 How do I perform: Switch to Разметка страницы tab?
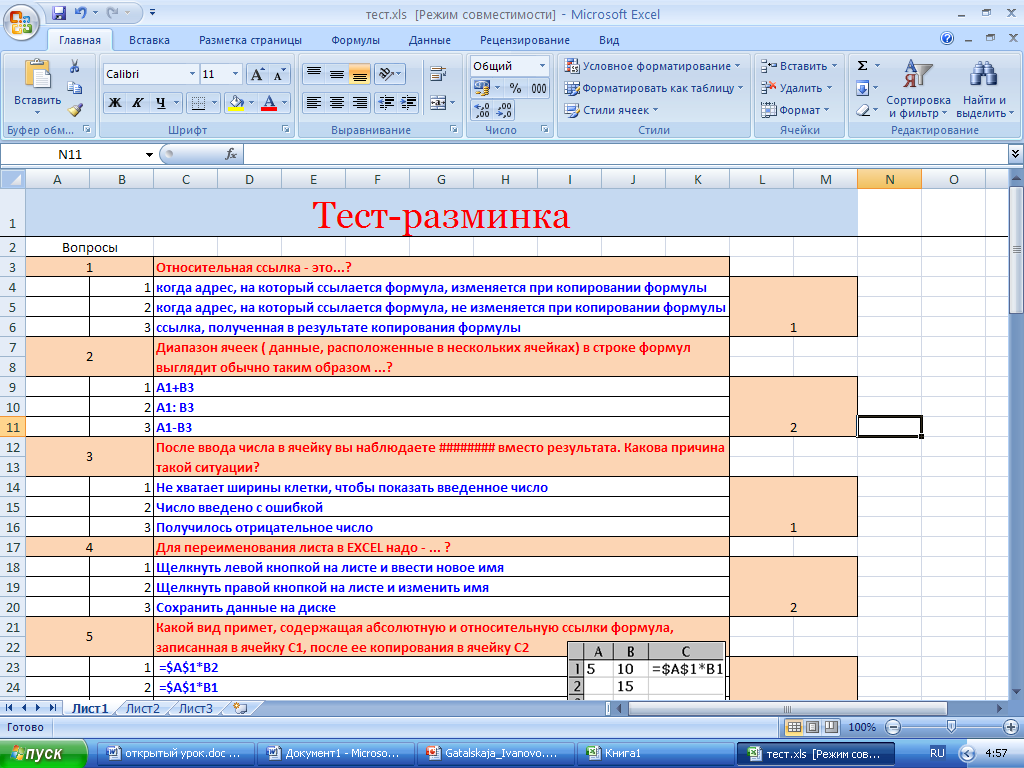tap(250, 40)
